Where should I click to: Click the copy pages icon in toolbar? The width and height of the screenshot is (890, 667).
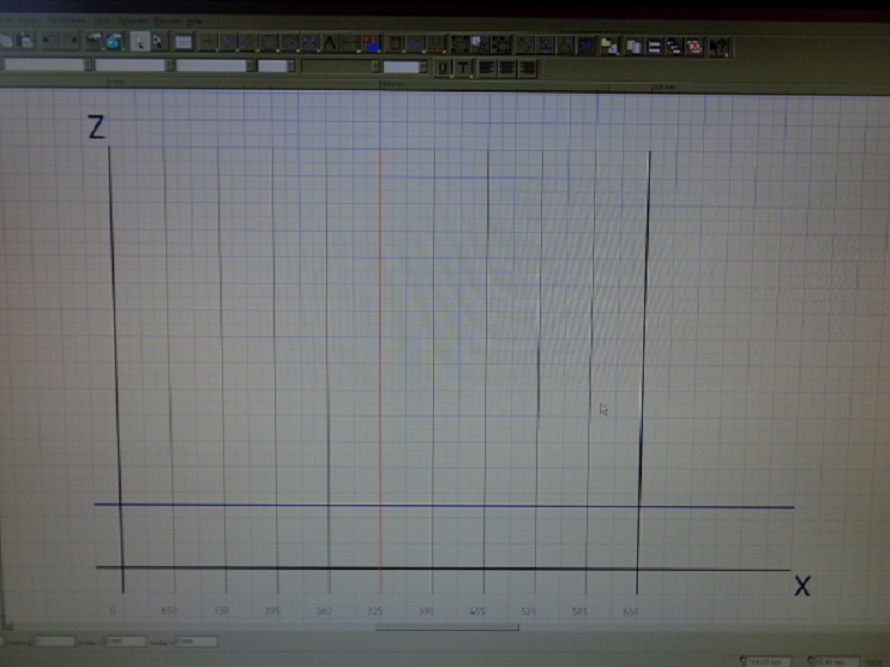[633, 46]
